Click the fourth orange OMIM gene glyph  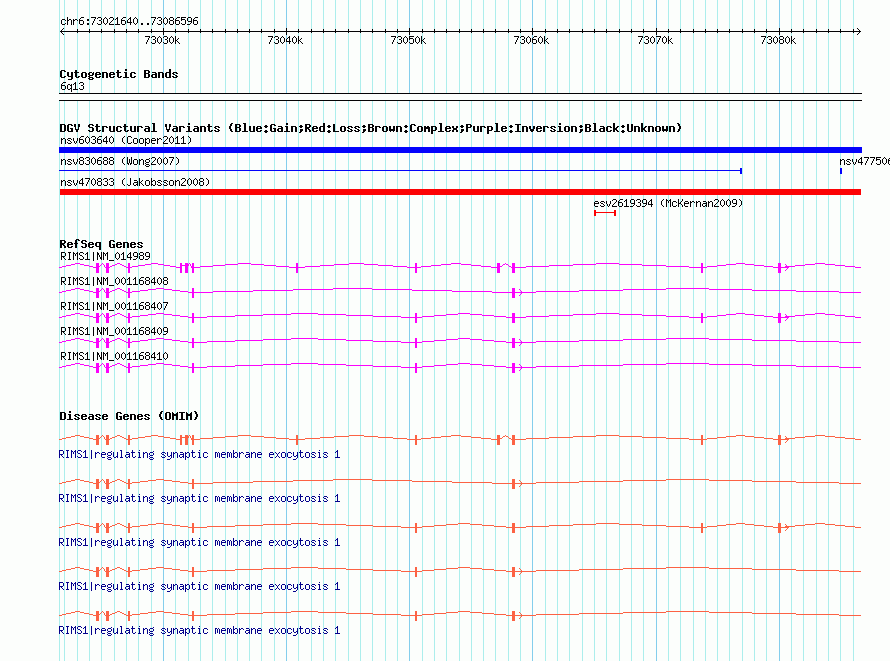coord(460,571)
